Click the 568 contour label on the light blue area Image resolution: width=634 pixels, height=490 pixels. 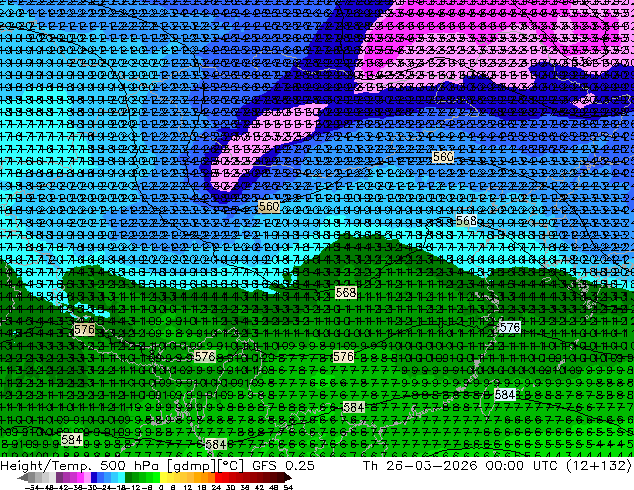click(466, 221)
